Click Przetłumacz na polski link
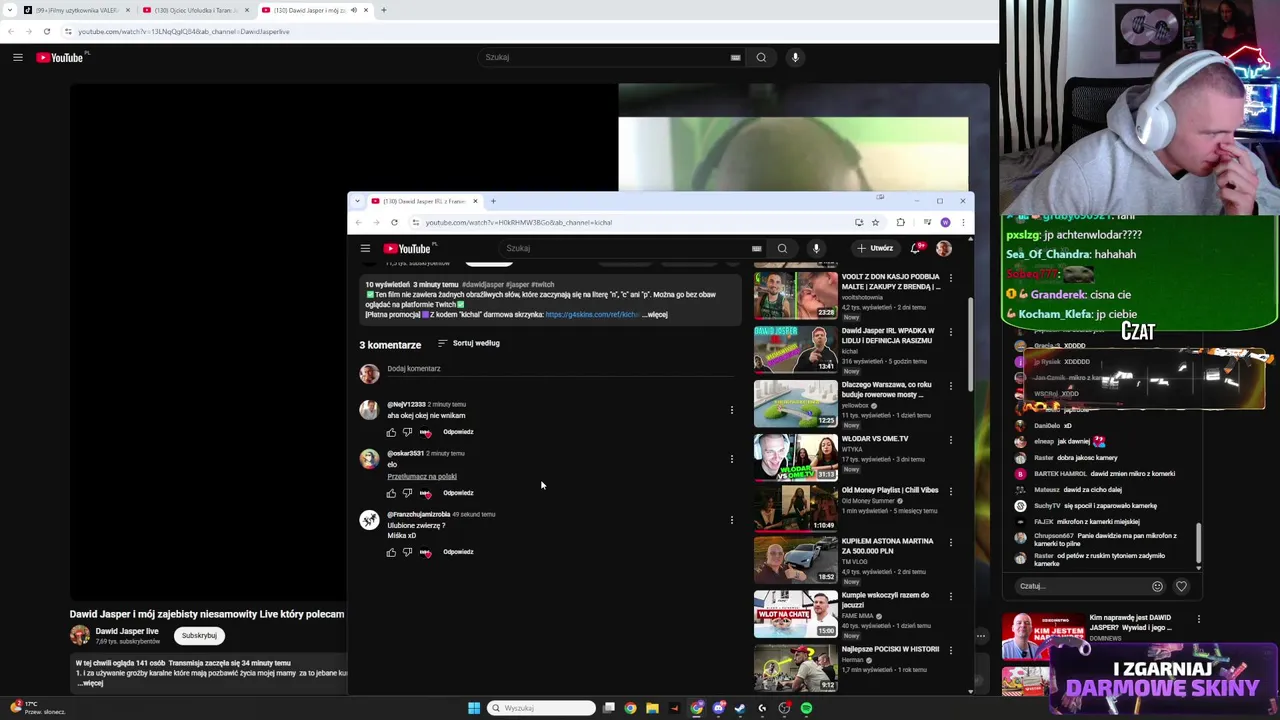This screenshot has height=720, width=1280. tap(422, 477)
